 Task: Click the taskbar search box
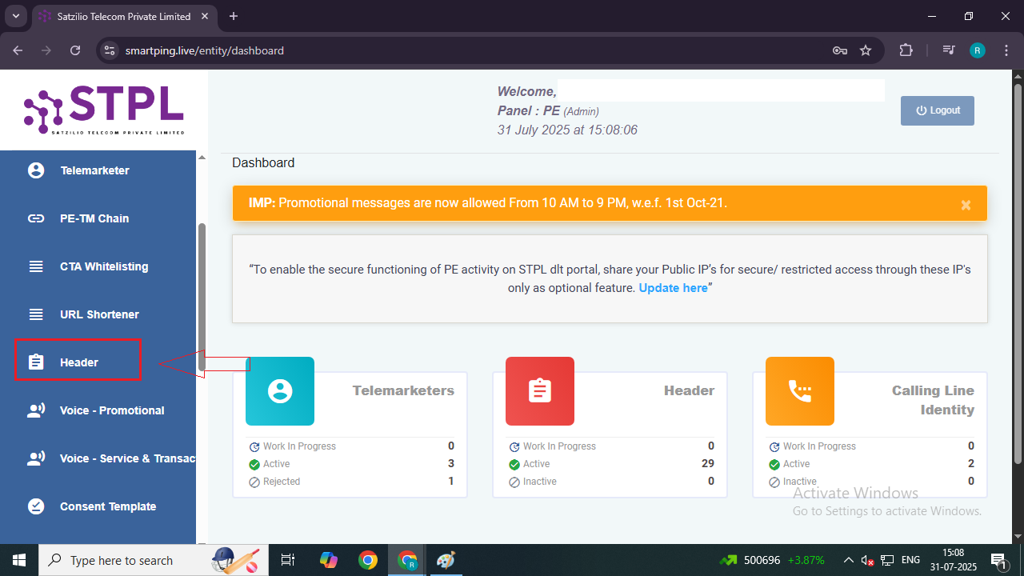153,560
